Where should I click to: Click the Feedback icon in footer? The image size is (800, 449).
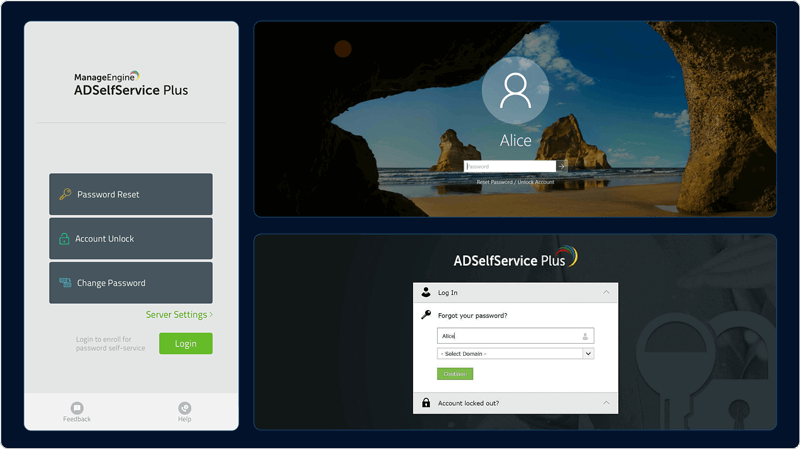click(77, 408)
